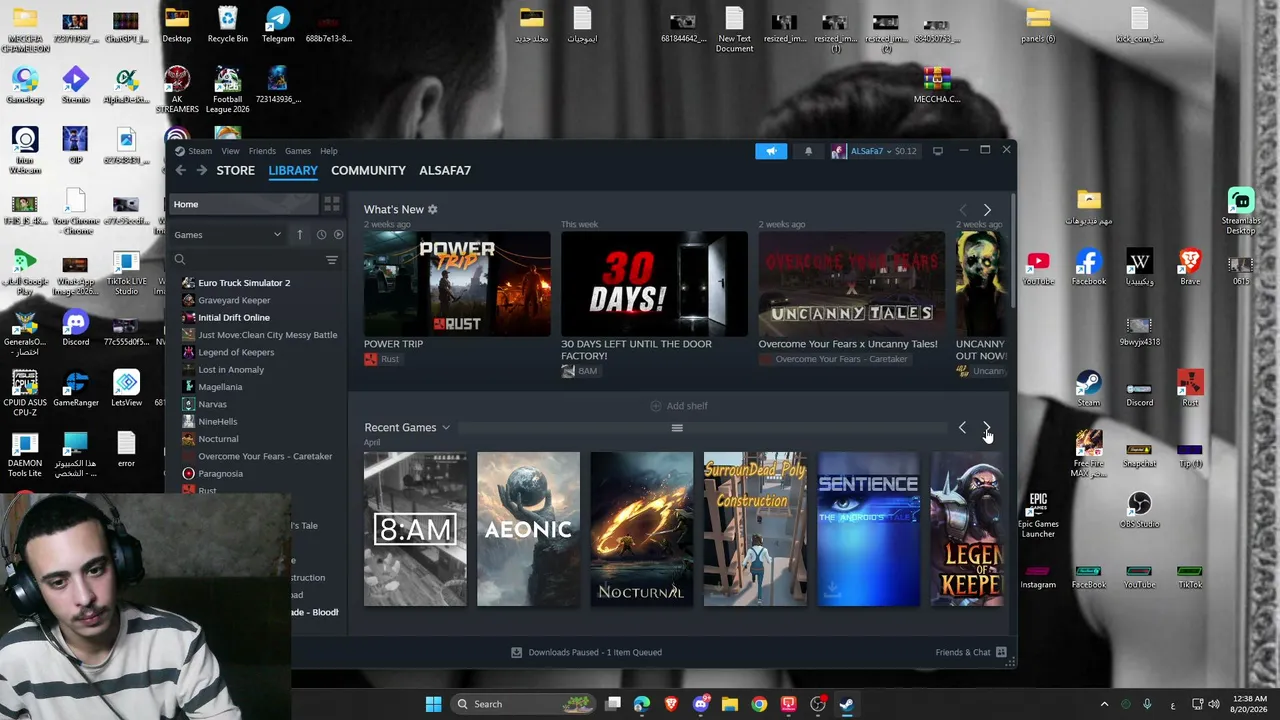This screenshot has width=1280, height=720.
Task: Click the Home button in library sidebar
Action: point(244,204)
